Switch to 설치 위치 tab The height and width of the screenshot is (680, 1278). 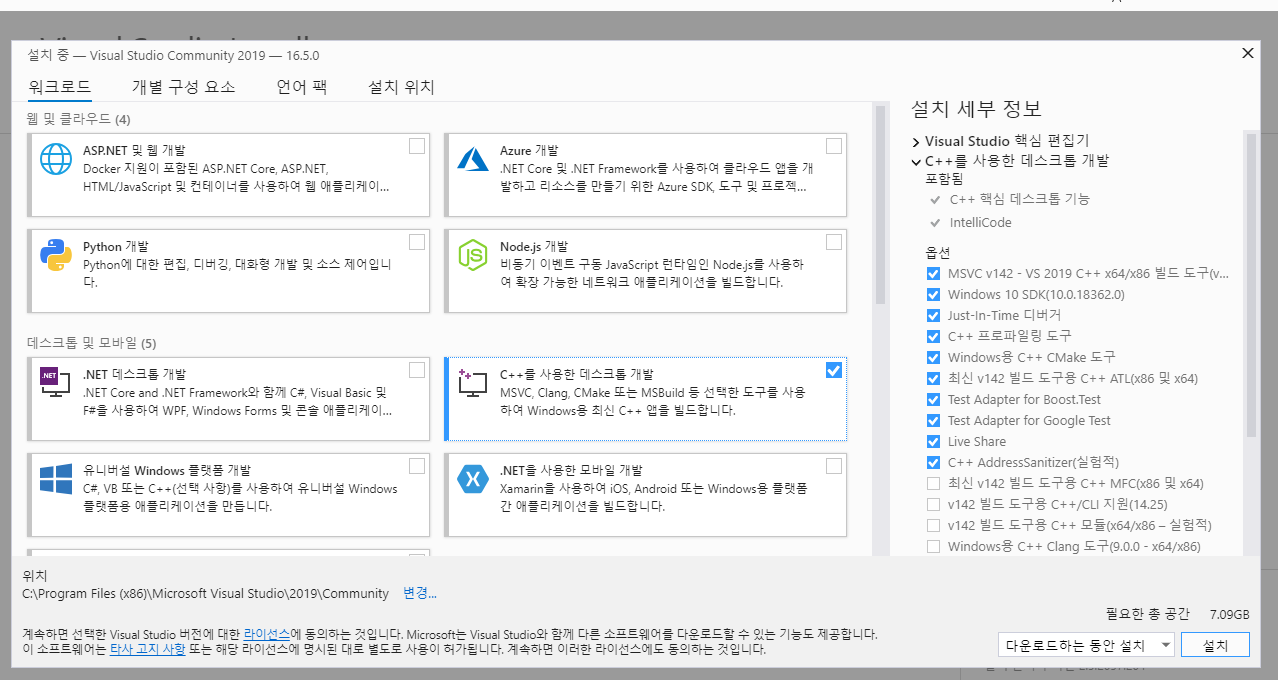(x=401, y=87)
